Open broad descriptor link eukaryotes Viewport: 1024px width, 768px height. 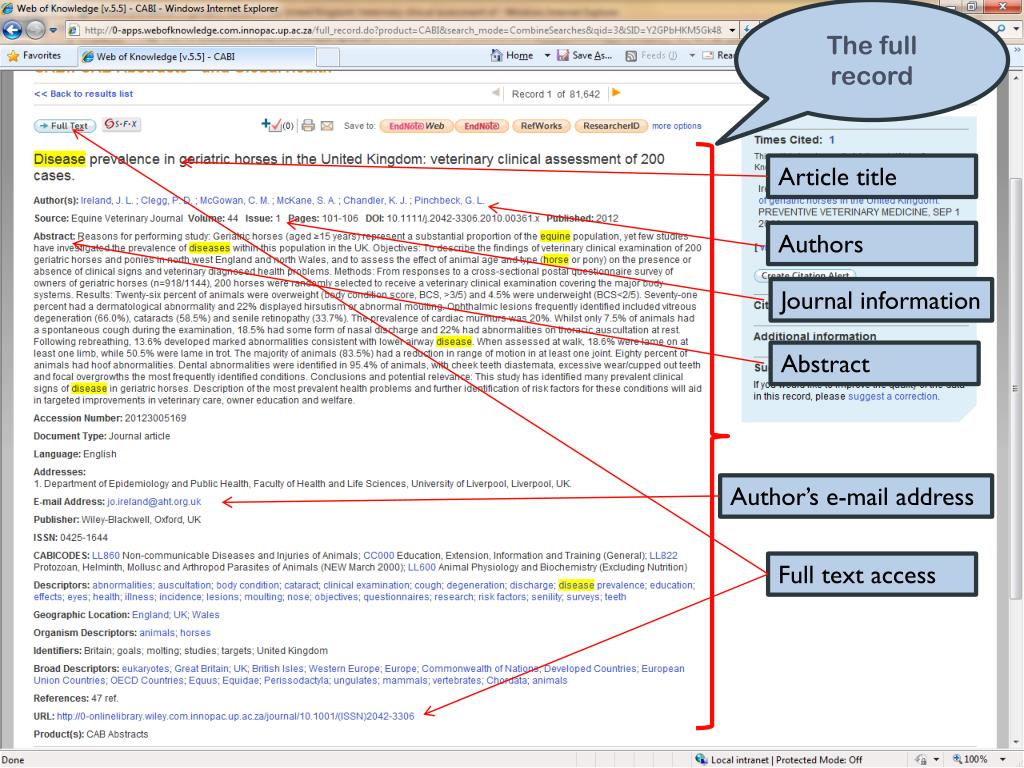[x=146, y=669]
